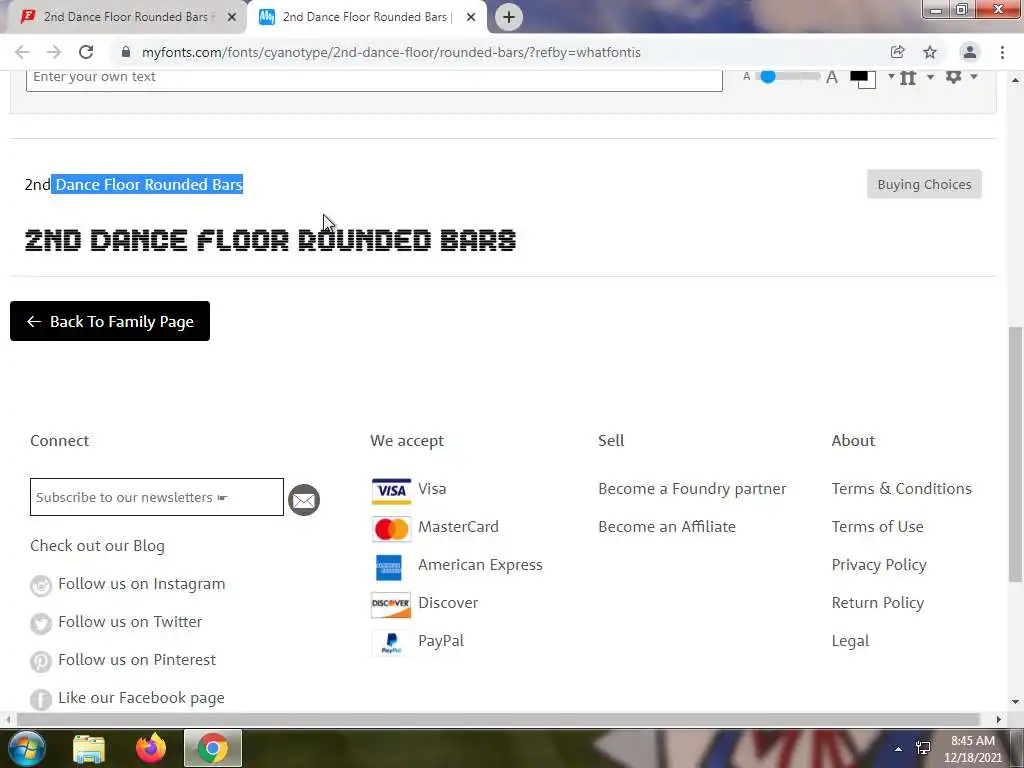Click the newsletter subscribe email field
This screenshot has width=1024, height=768.
point(157,497)
